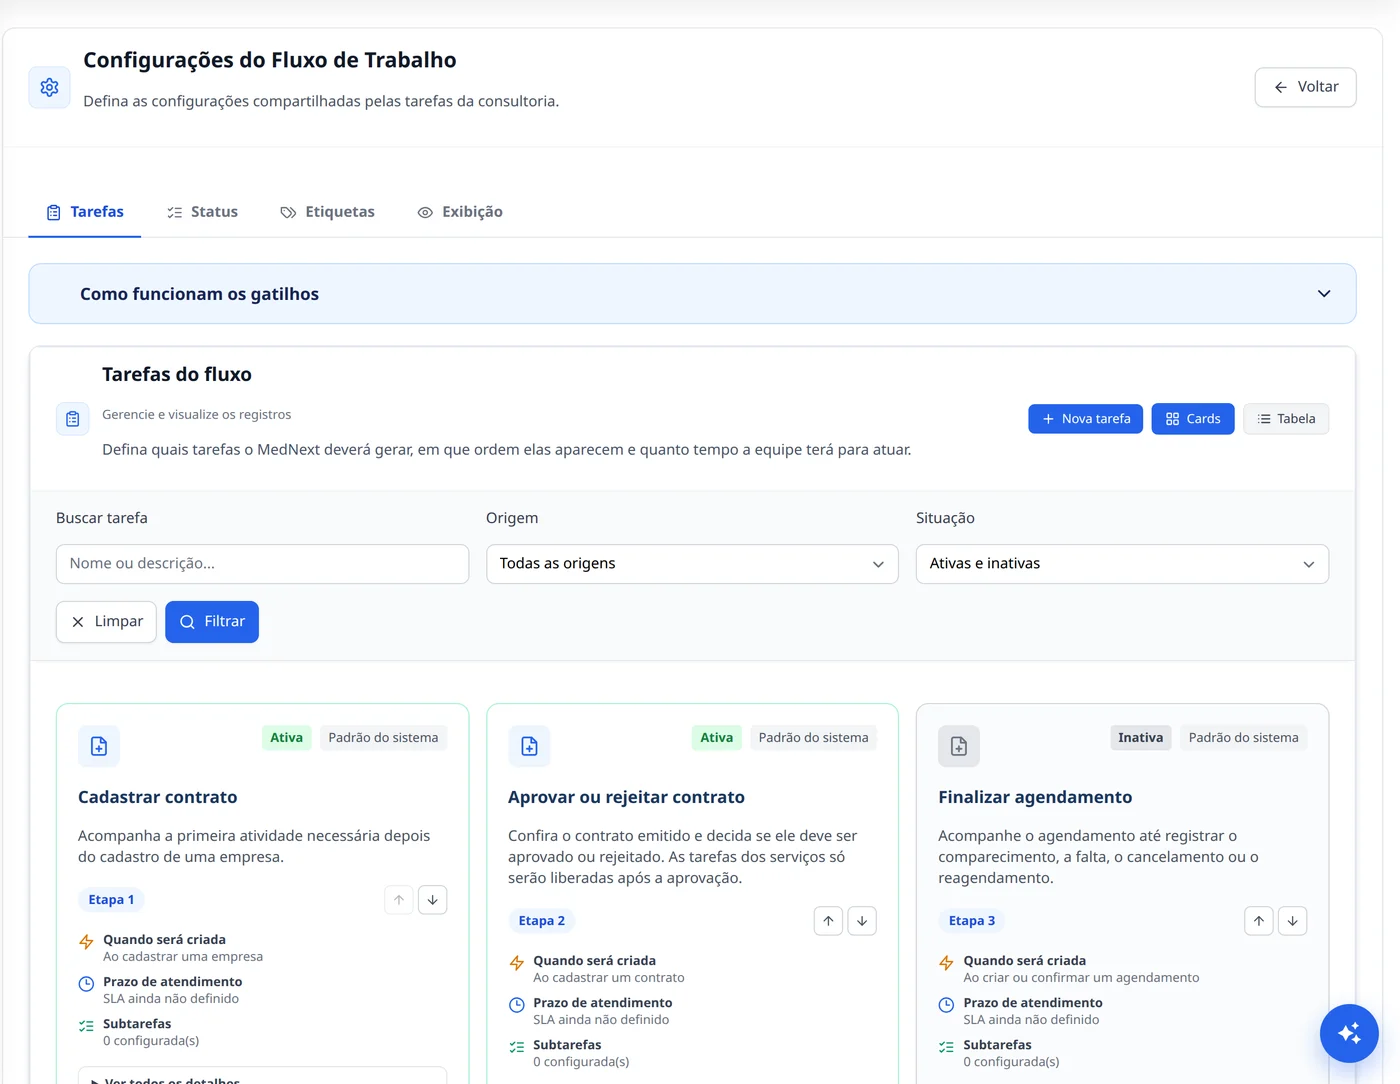This screenshot has width=1400, height=1084.
Task: Click the clock icon on Aprovar ou rejeitar contrato
Action: 516,1005
